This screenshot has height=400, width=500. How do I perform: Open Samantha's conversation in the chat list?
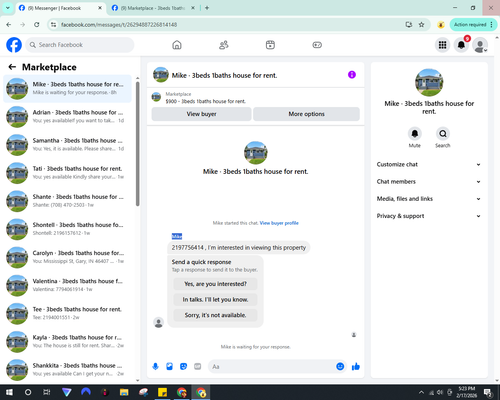(x=67, y=145)
